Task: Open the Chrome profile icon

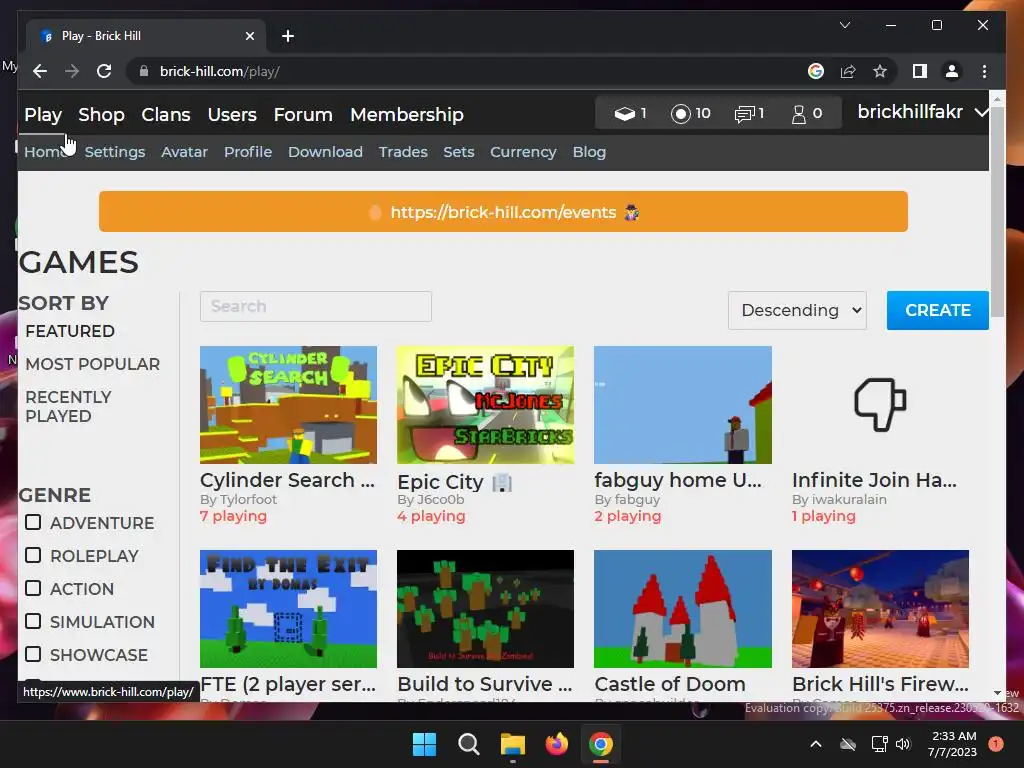Action: 952,71
